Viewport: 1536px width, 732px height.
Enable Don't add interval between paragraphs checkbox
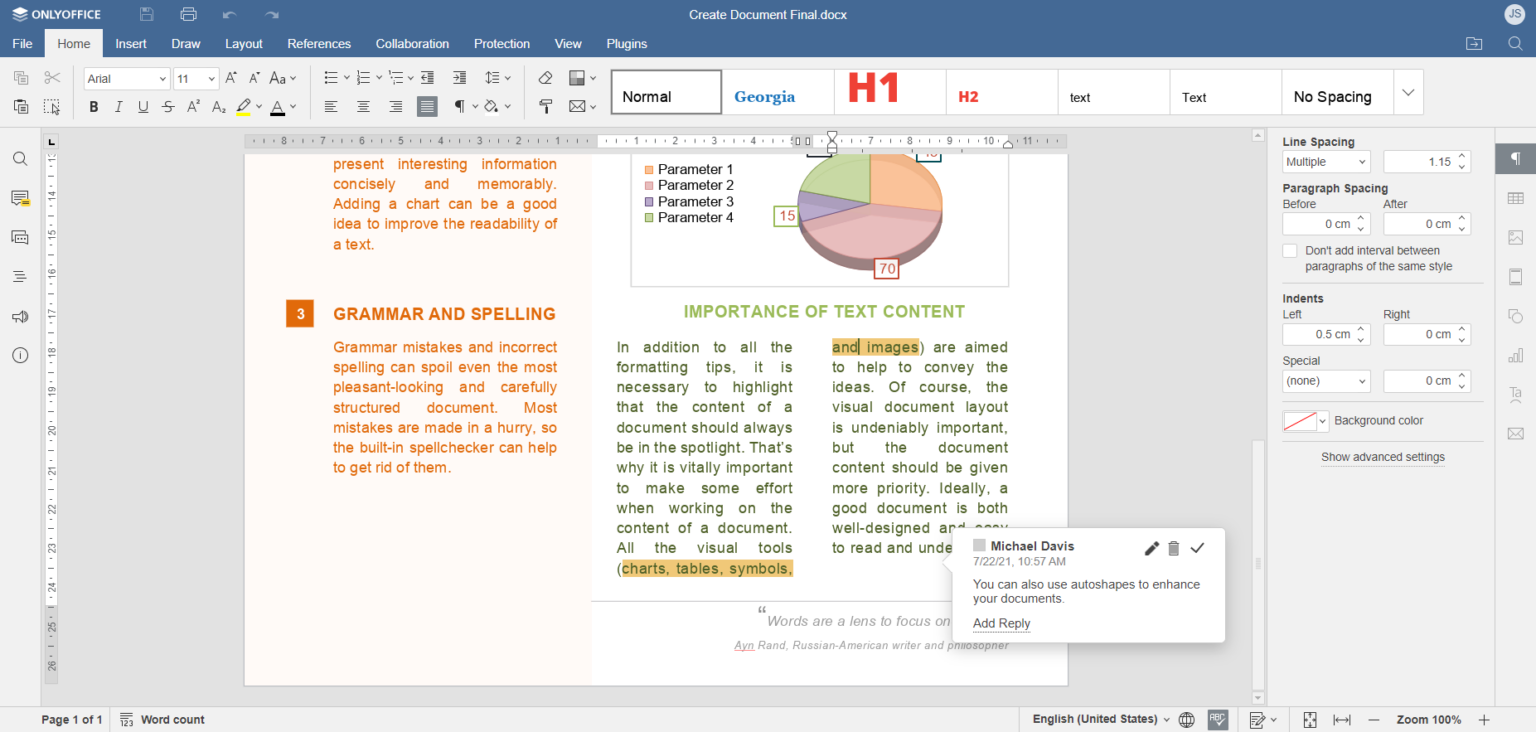(1290, 250)
